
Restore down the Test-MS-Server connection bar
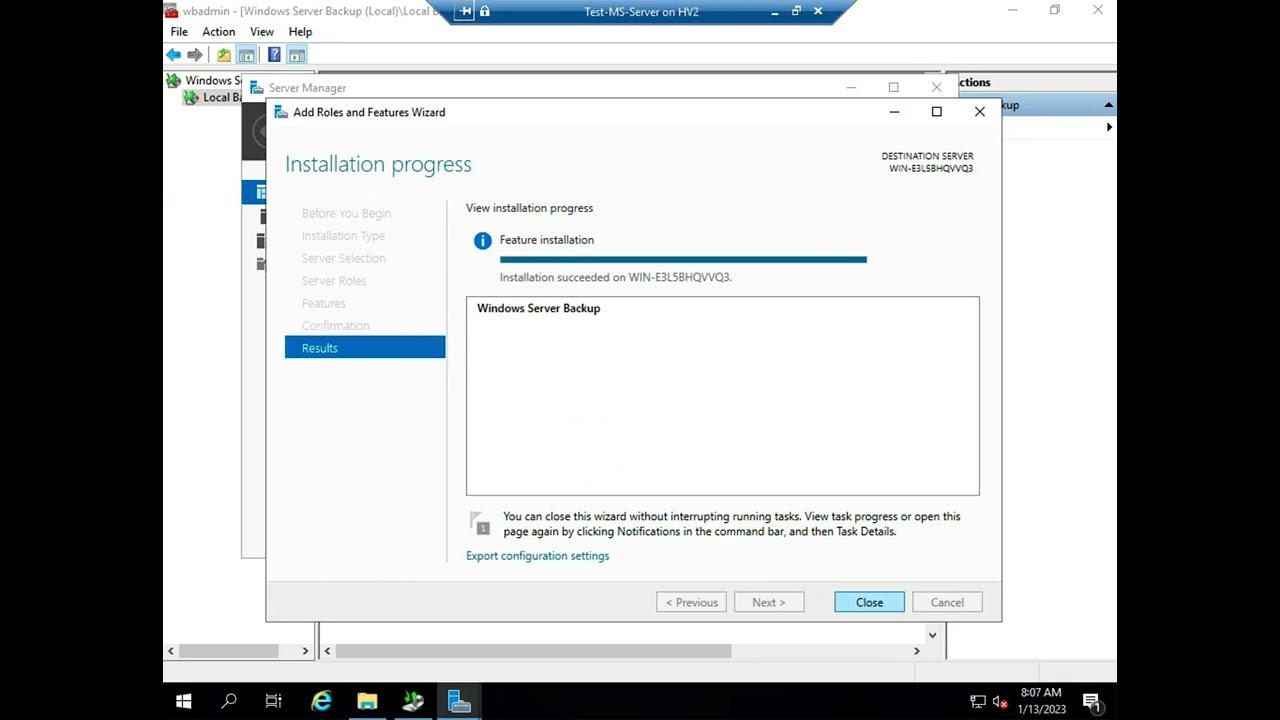[796, 11]
